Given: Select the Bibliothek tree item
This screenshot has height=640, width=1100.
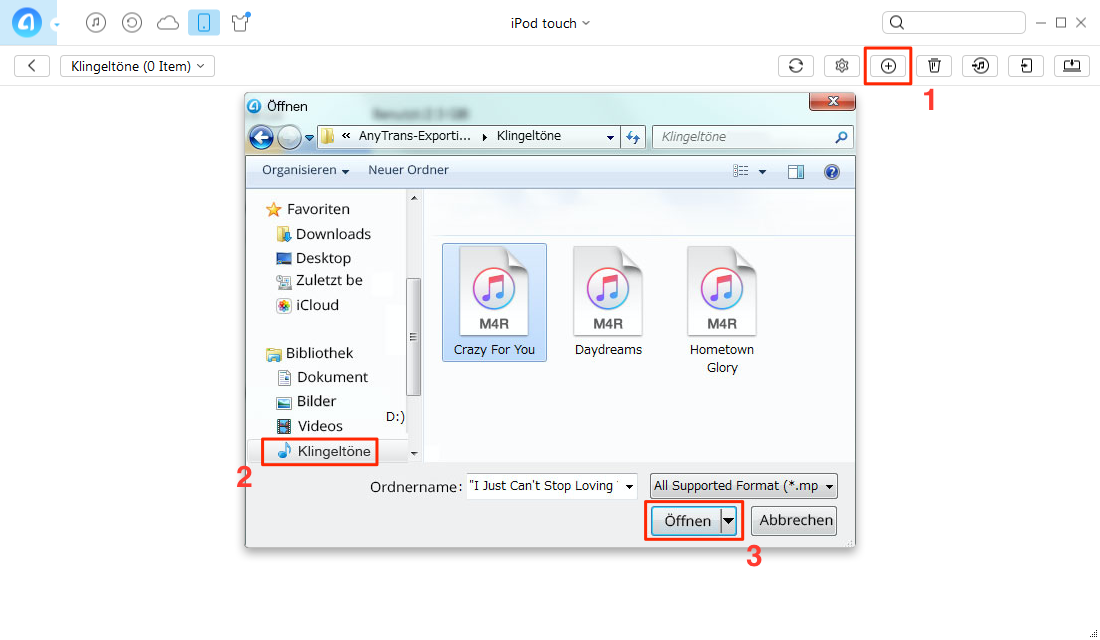Looking at the screenshot, I should pos(309,353).
